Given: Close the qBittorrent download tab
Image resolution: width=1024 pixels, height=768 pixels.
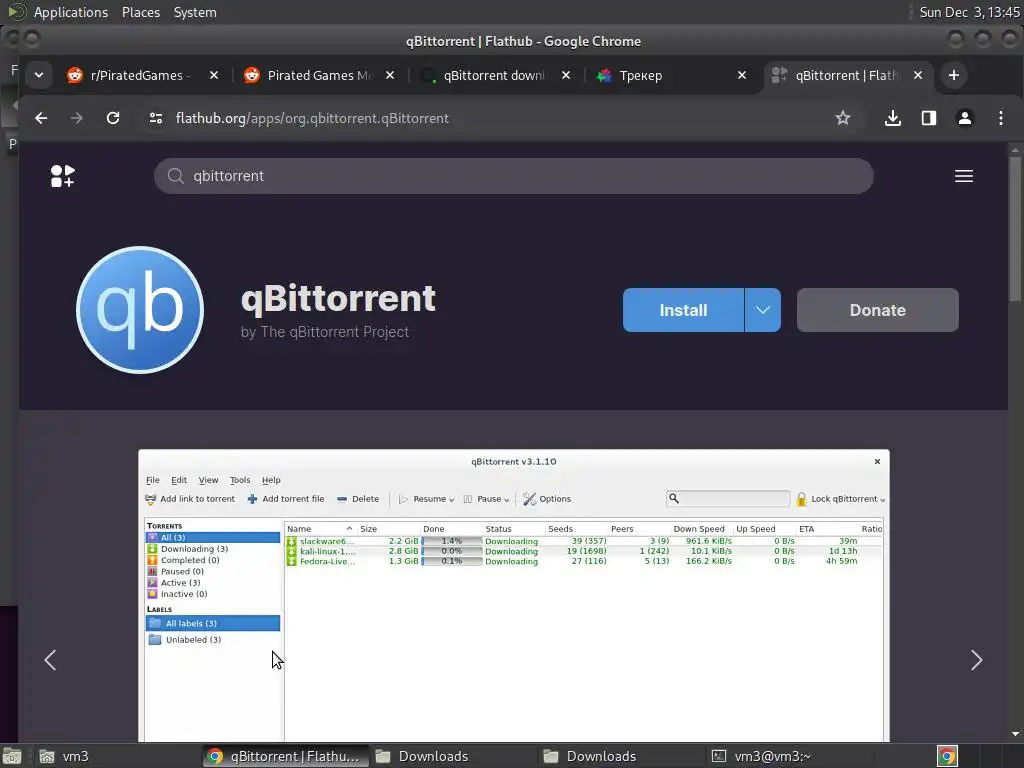Looking at the screenshot, I should [x=566, y=75].
